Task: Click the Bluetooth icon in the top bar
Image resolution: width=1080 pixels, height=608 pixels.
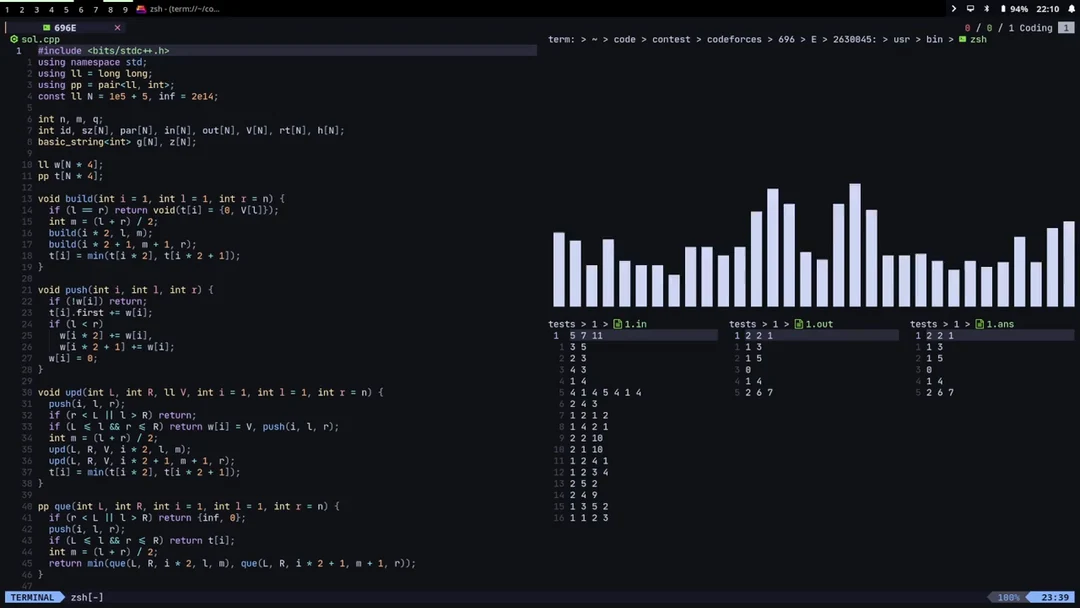Action: 987,9
